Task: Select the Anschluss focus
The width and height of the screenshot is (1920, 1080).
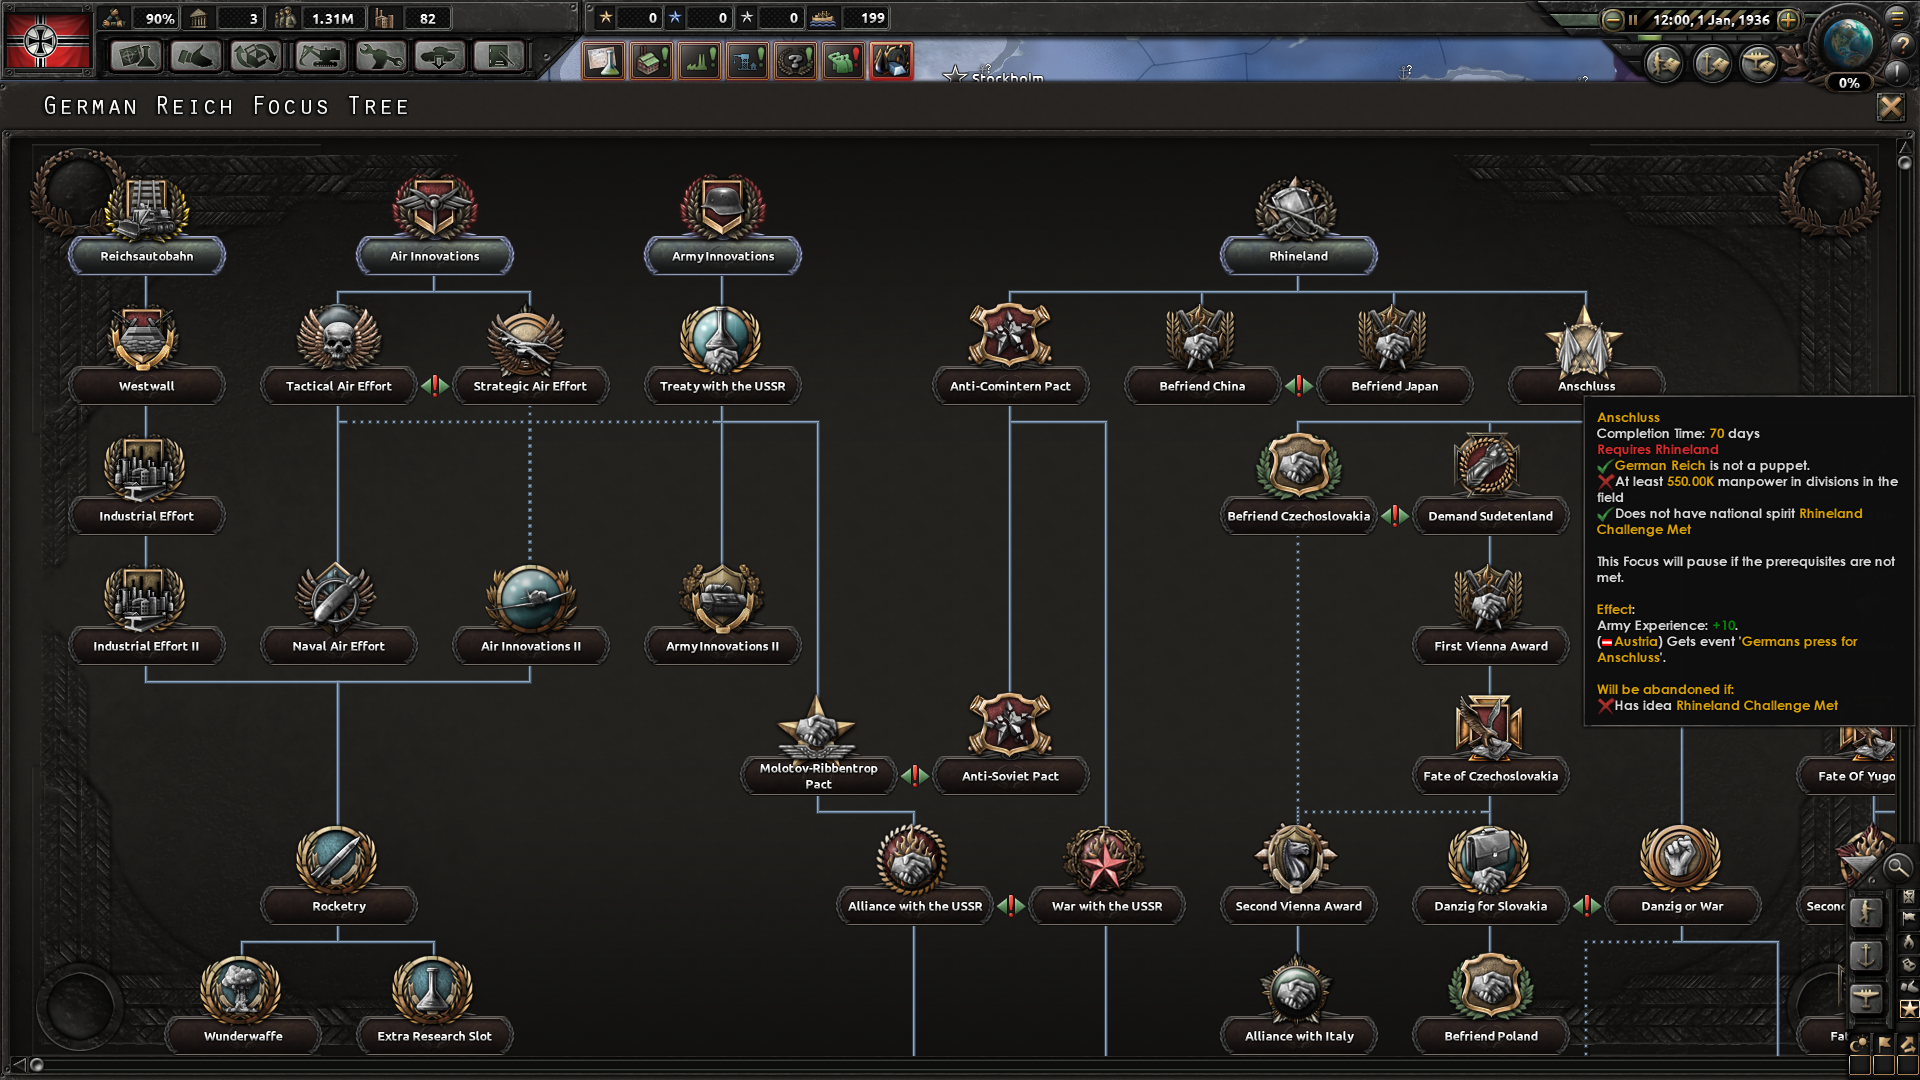Action: tap(1587, 355)
